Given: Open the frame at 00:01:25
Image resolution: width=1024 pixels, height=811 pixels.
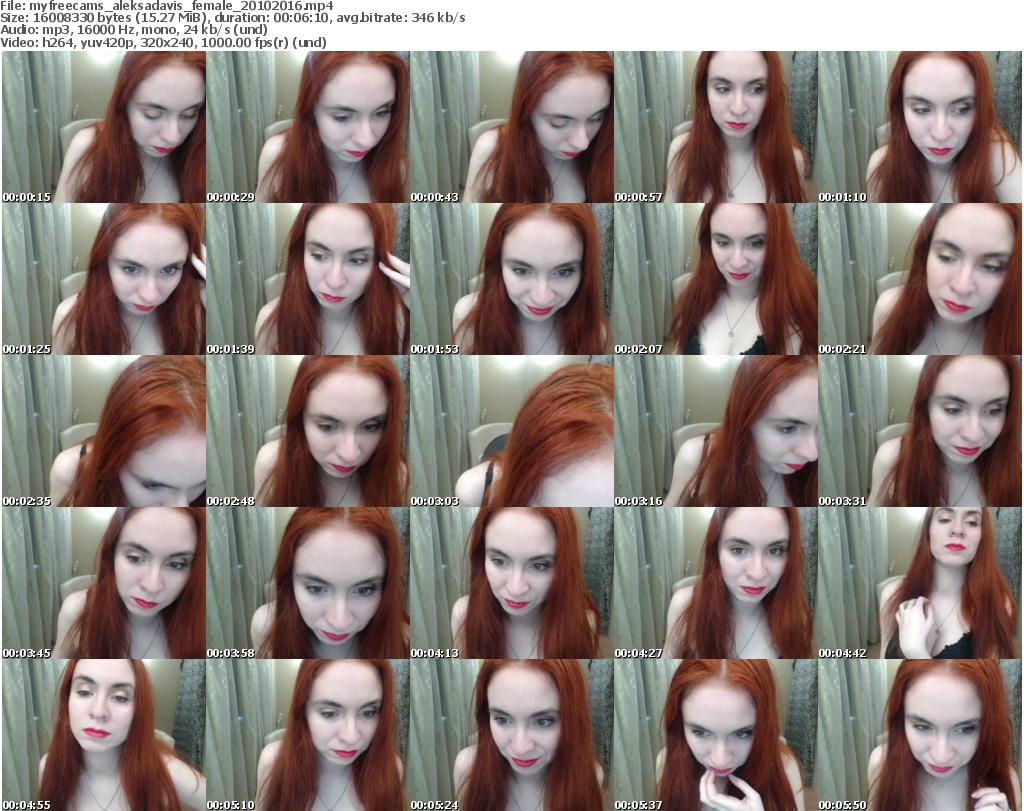Looking at the screenshot, I should [104, 279].
